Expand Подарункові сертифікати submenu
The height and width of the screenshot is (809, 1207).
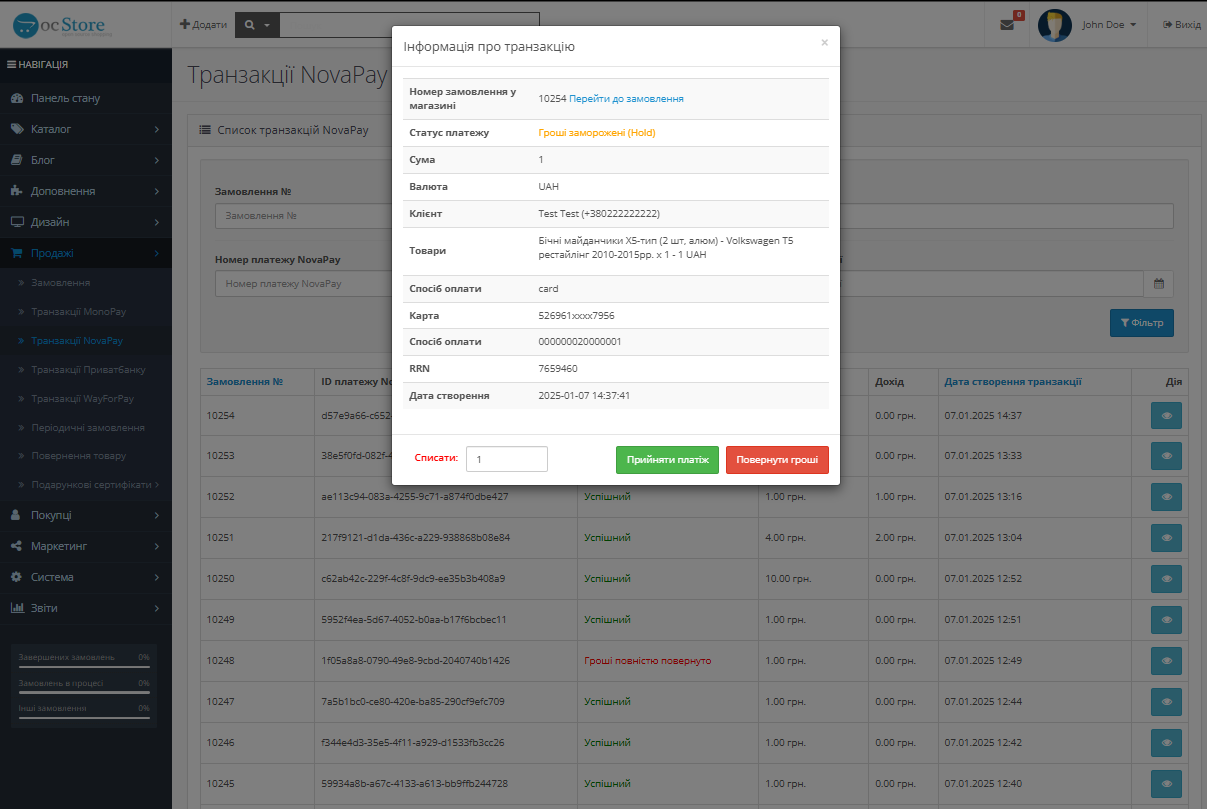click(x=86, y=485)
